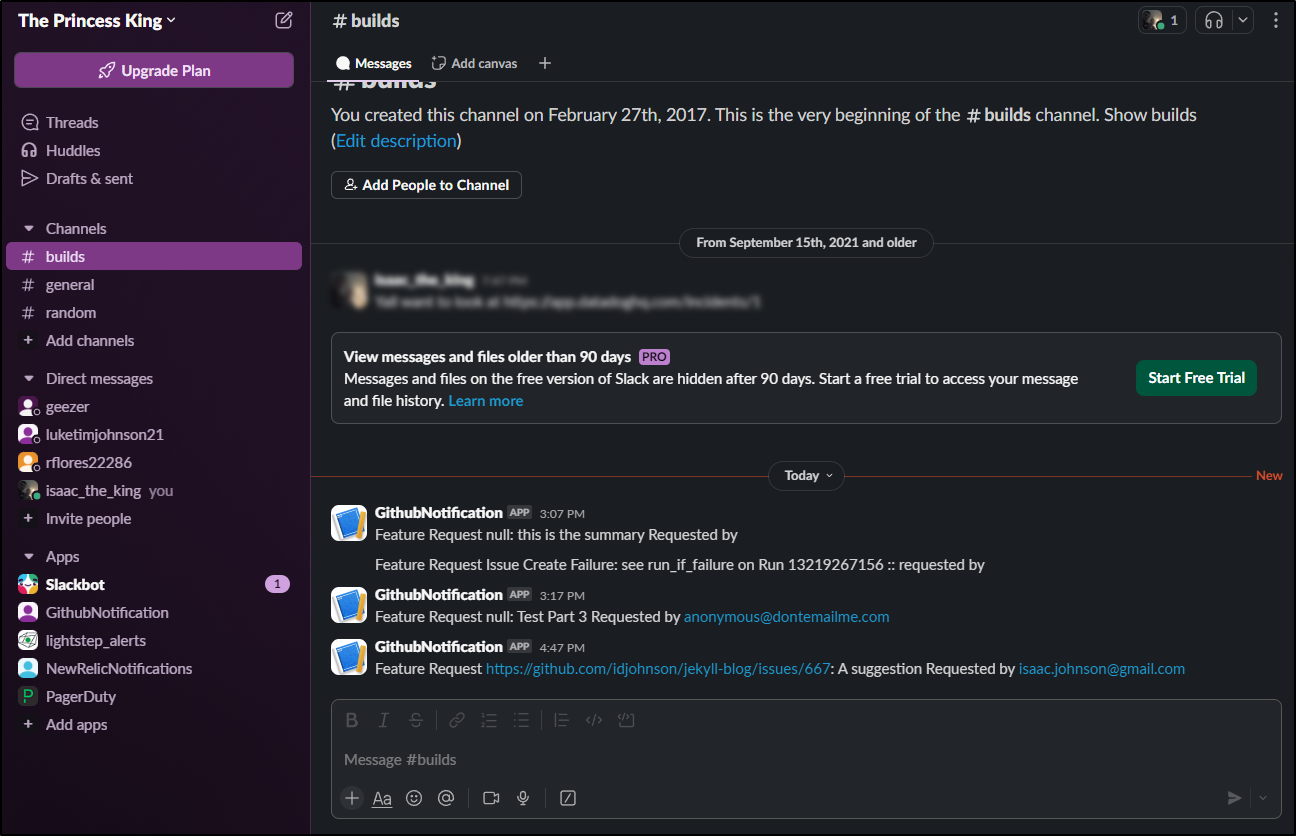
Task: Open NewRelicNotifications app
Action: (x=154, y=668)
